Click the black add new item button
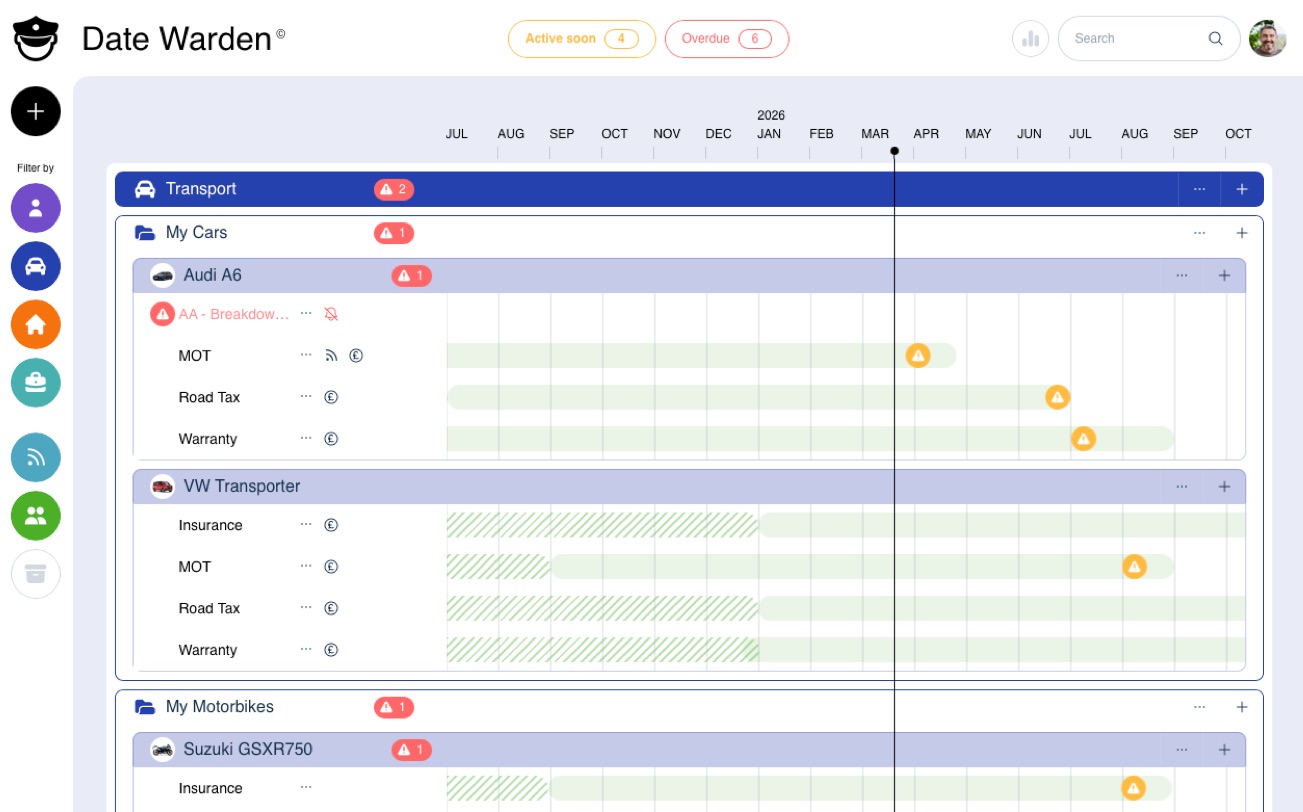This screenshot has width=1303, height=812. tap(36, 111)
